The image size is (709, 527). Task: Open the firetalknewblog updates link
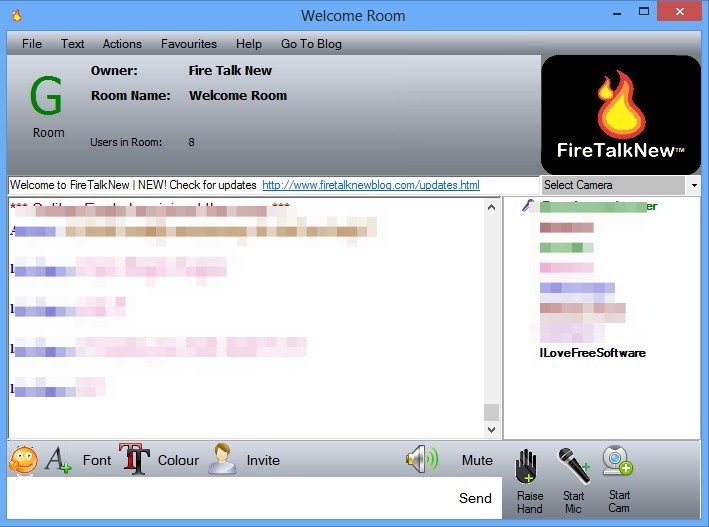(x=371, y=185)
